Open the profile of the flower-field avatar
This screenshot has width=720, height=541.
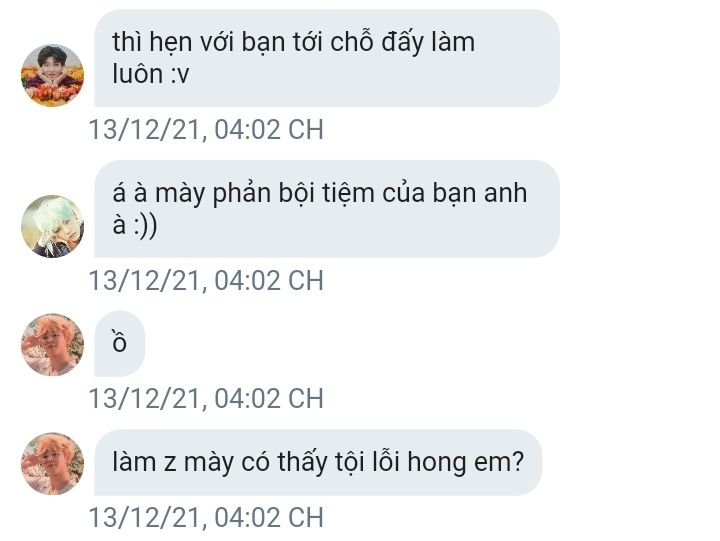52,76
